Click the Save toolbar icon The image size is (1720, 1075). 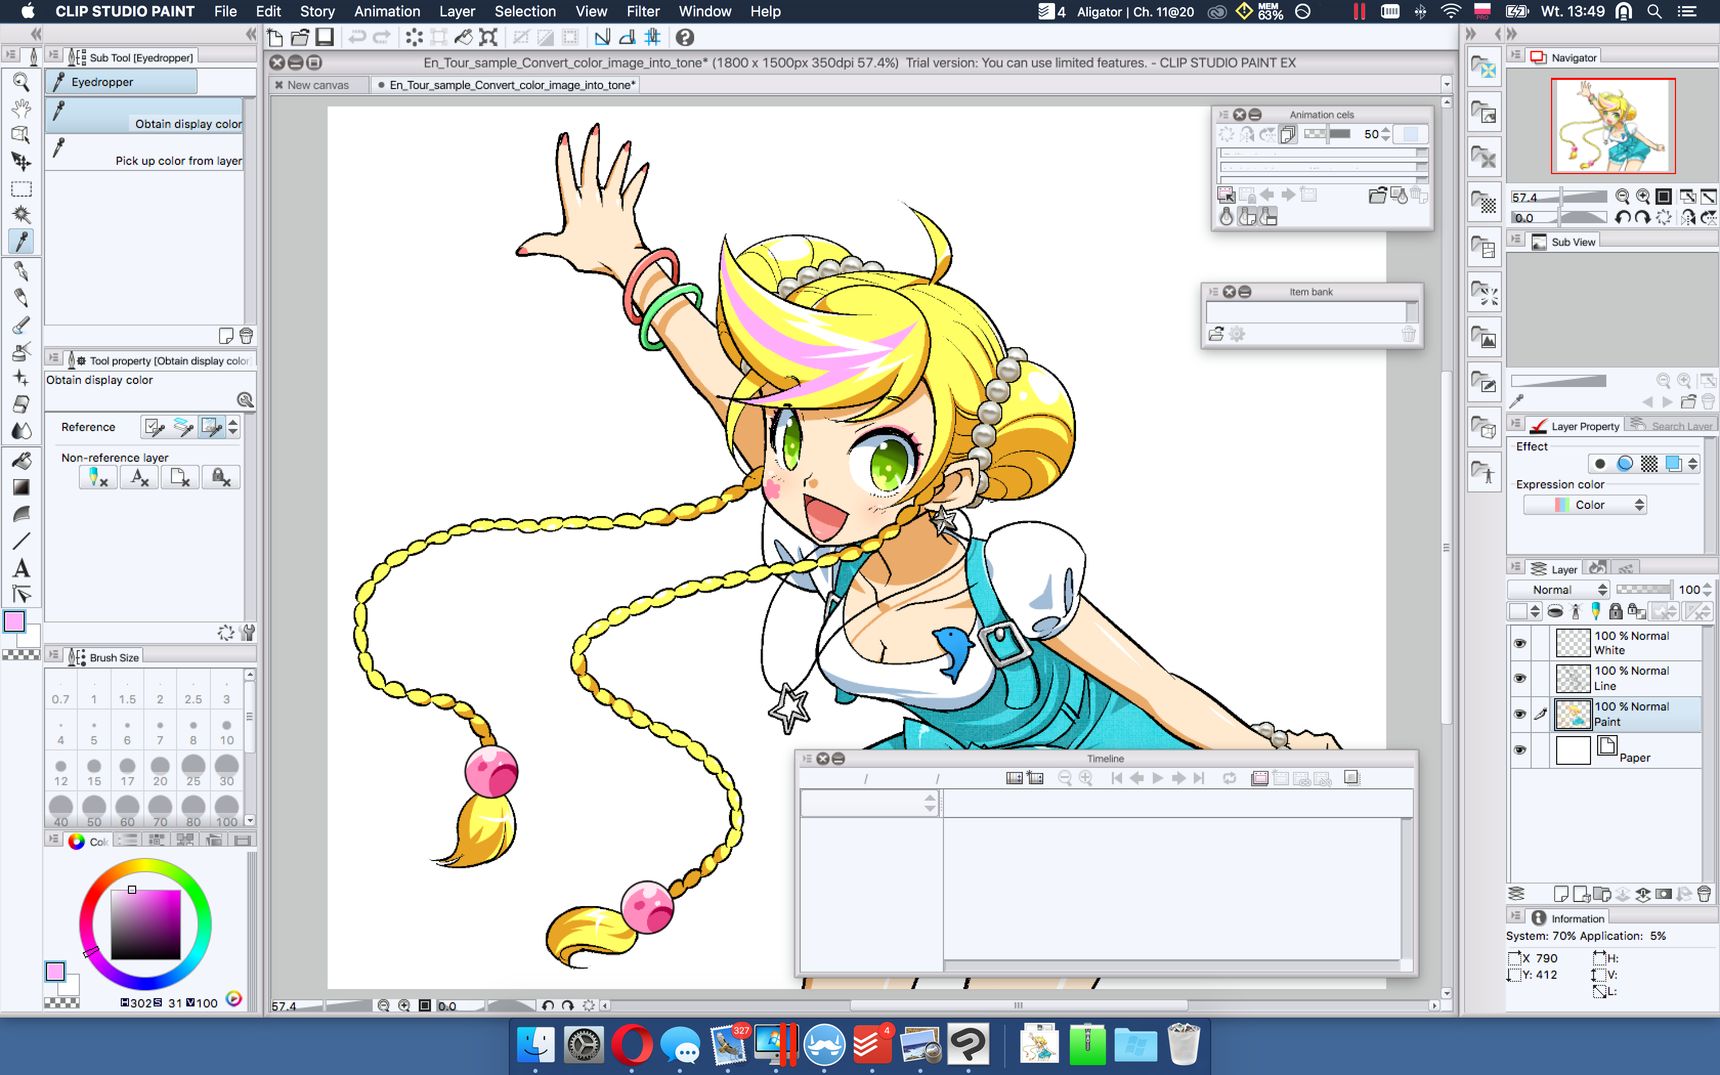[x=324, y=37]
